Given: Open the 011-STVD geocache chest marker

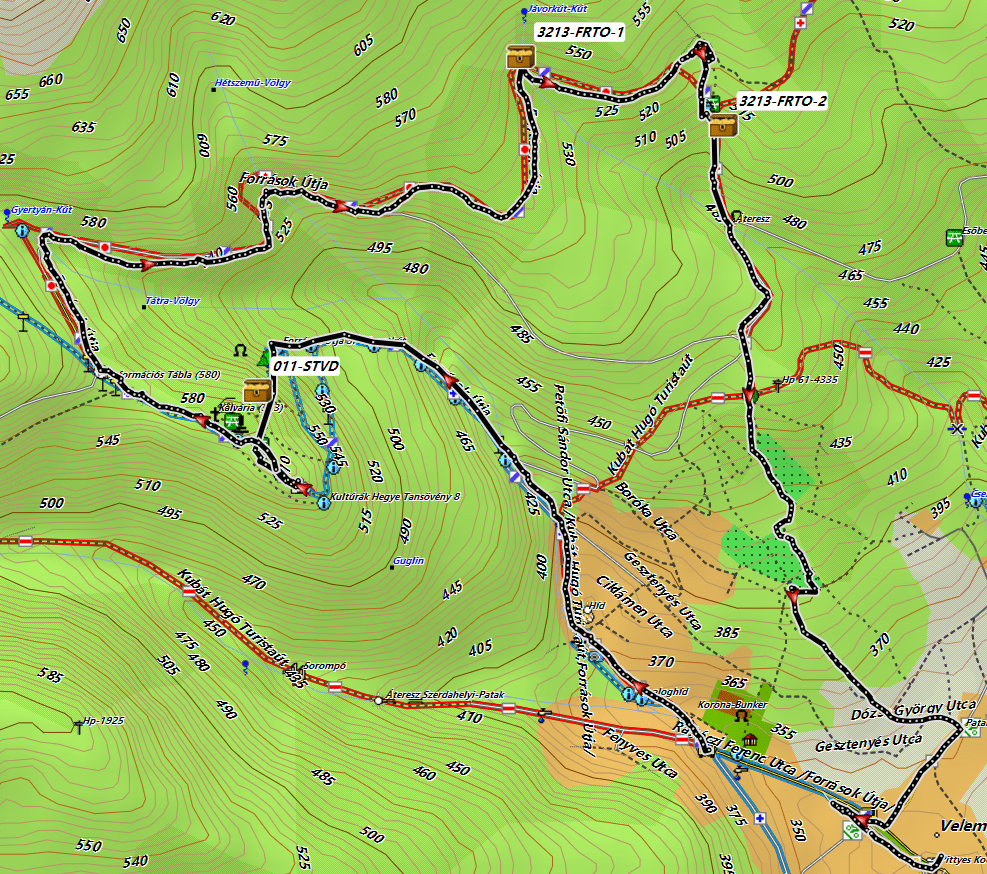Looking at the screenshot, I should click(x=257, y=390).
